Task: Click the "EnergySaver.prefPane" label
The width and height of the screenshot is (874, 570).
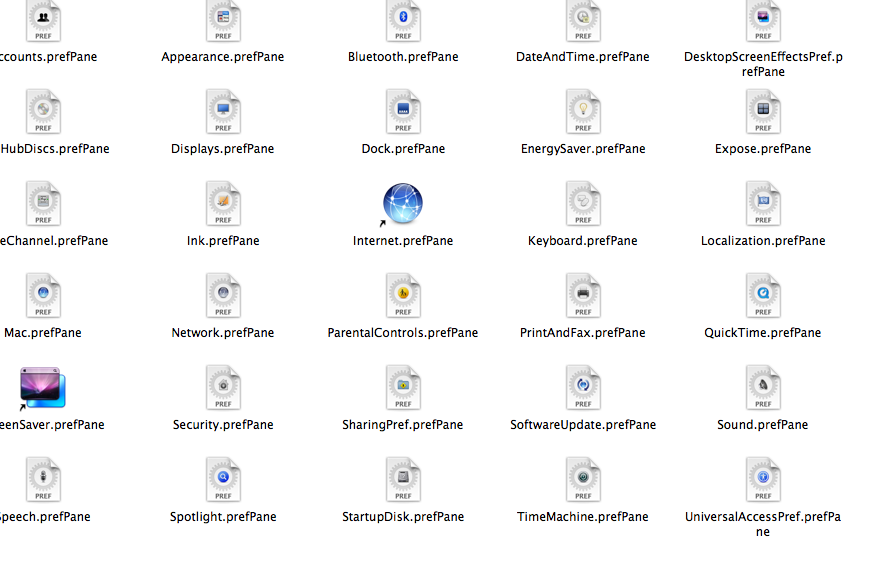Action: coord(583,149)
